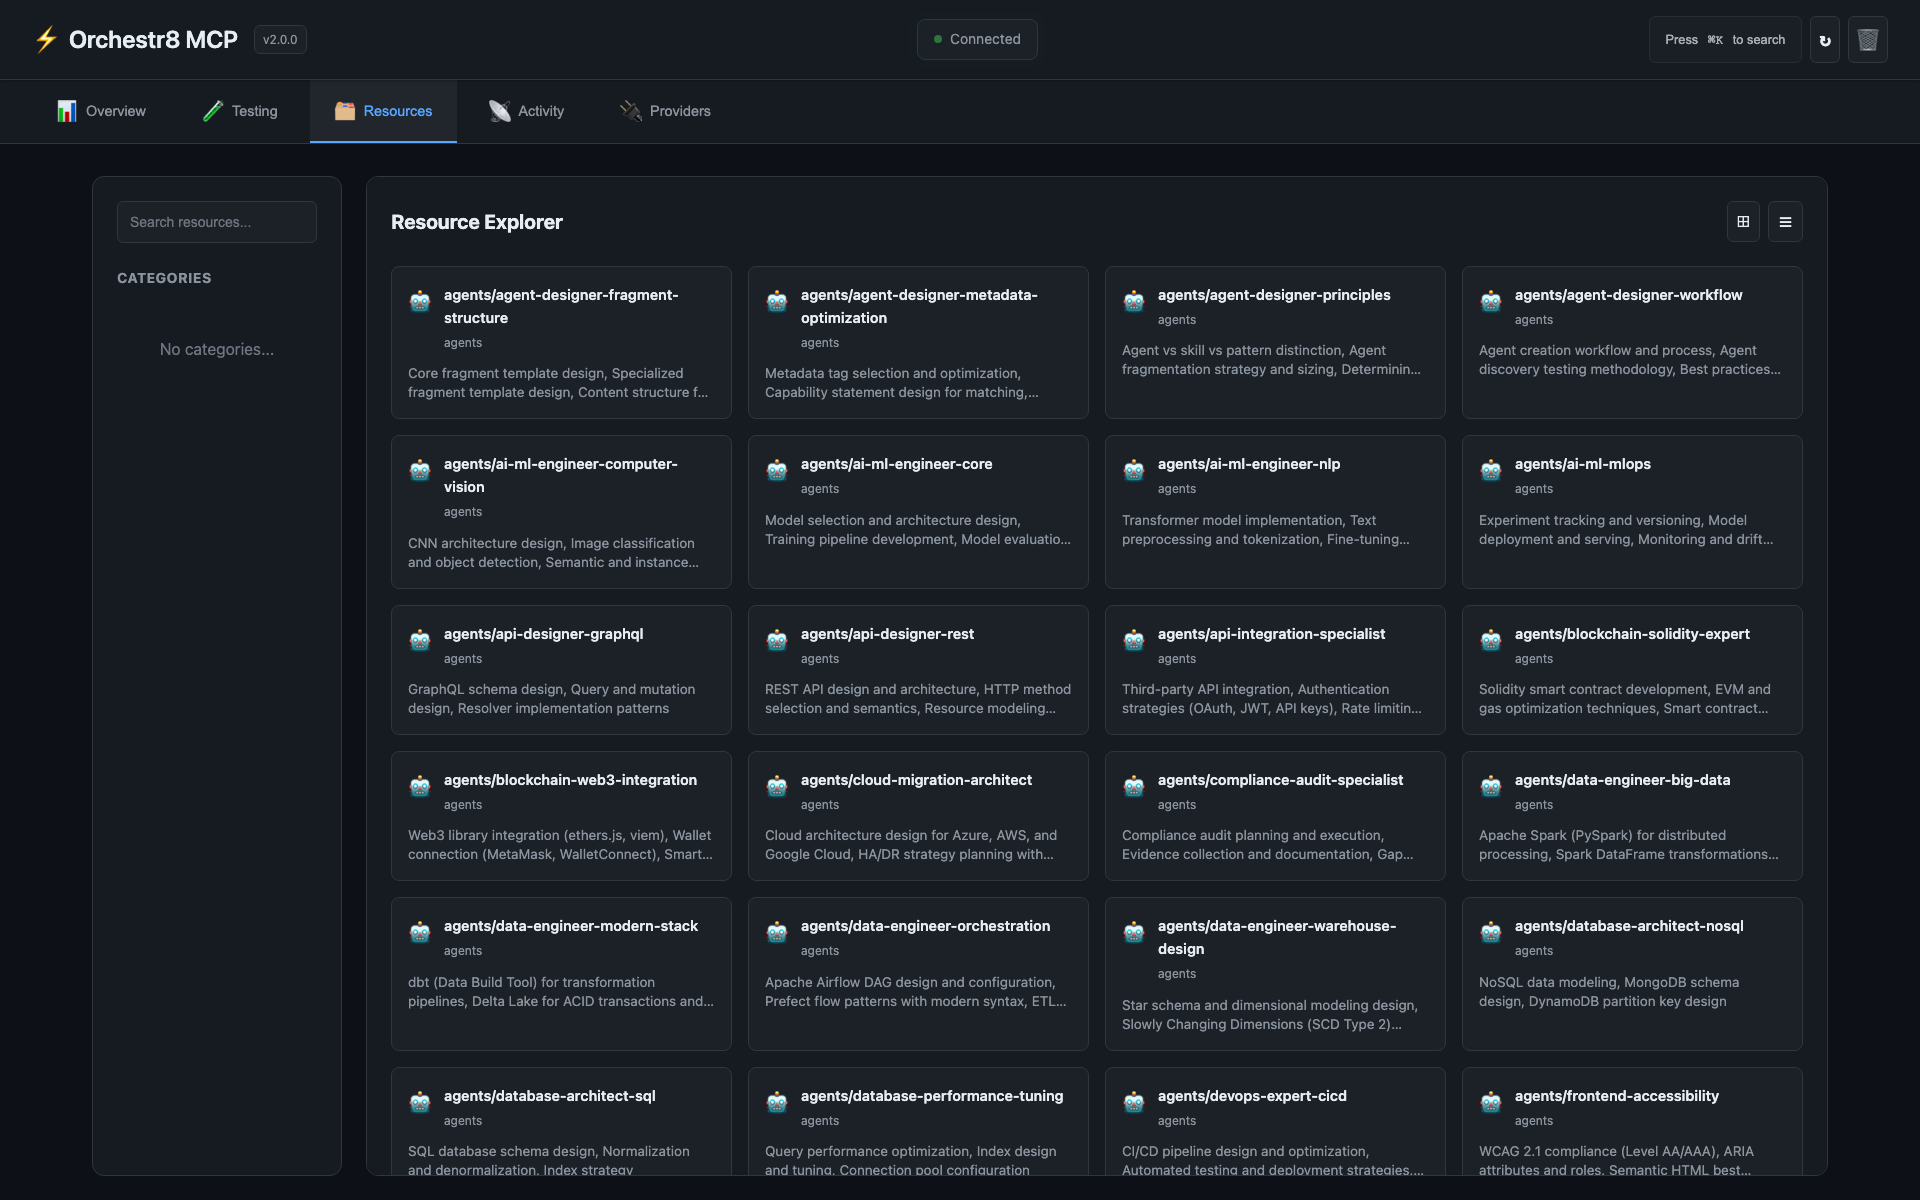This screenshot has height=1200, width=1920.
Task: Switch to grid view layout
Action: click(1743, 222)
